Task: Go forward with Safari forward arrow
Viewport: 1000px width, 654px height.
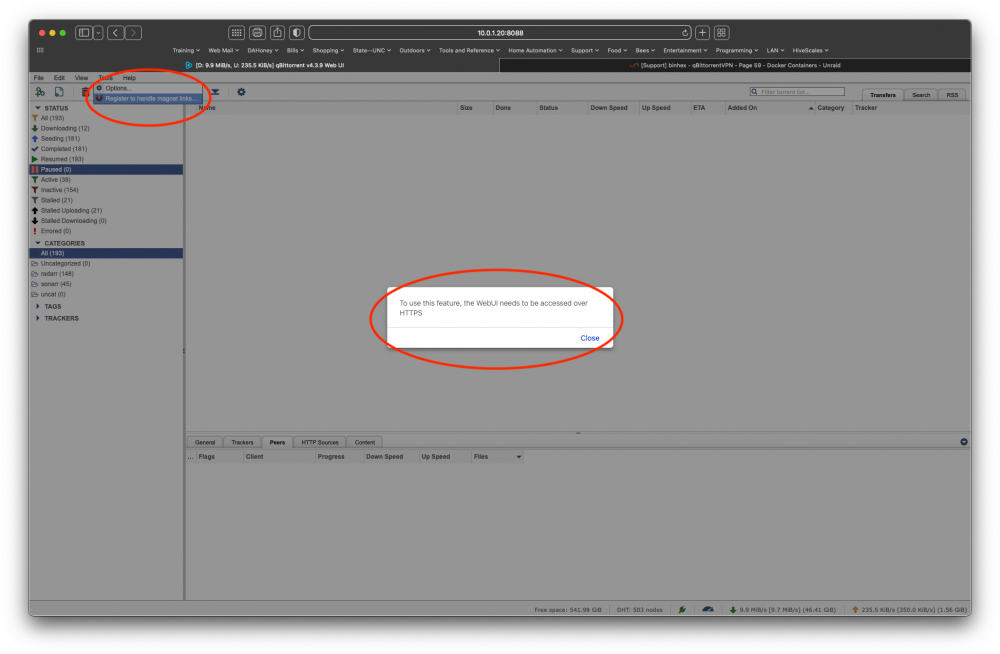Action: (x=133, y=33)
